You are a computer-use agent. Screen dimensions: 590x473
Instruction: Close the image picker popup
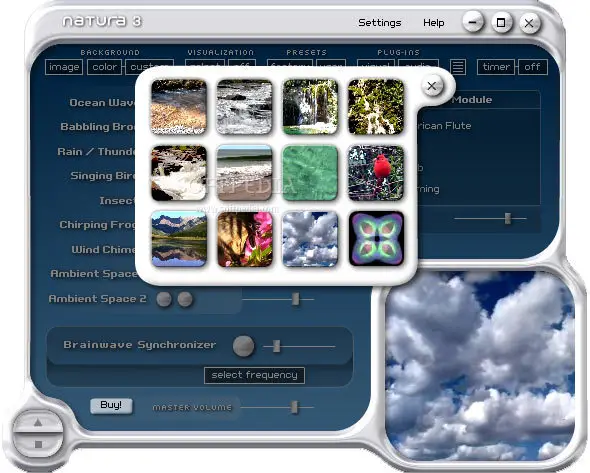(432, 86)
